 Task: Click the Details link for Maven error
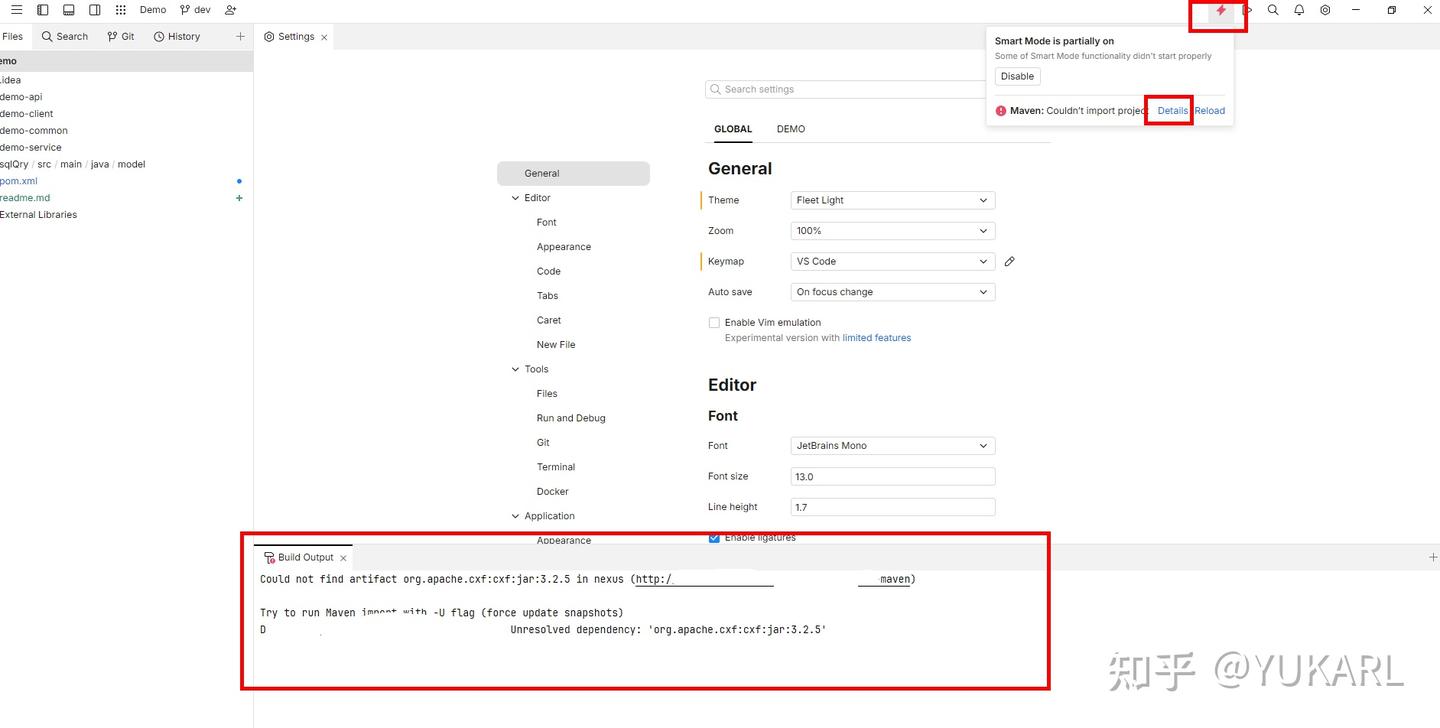click(x=1173, y=111)
